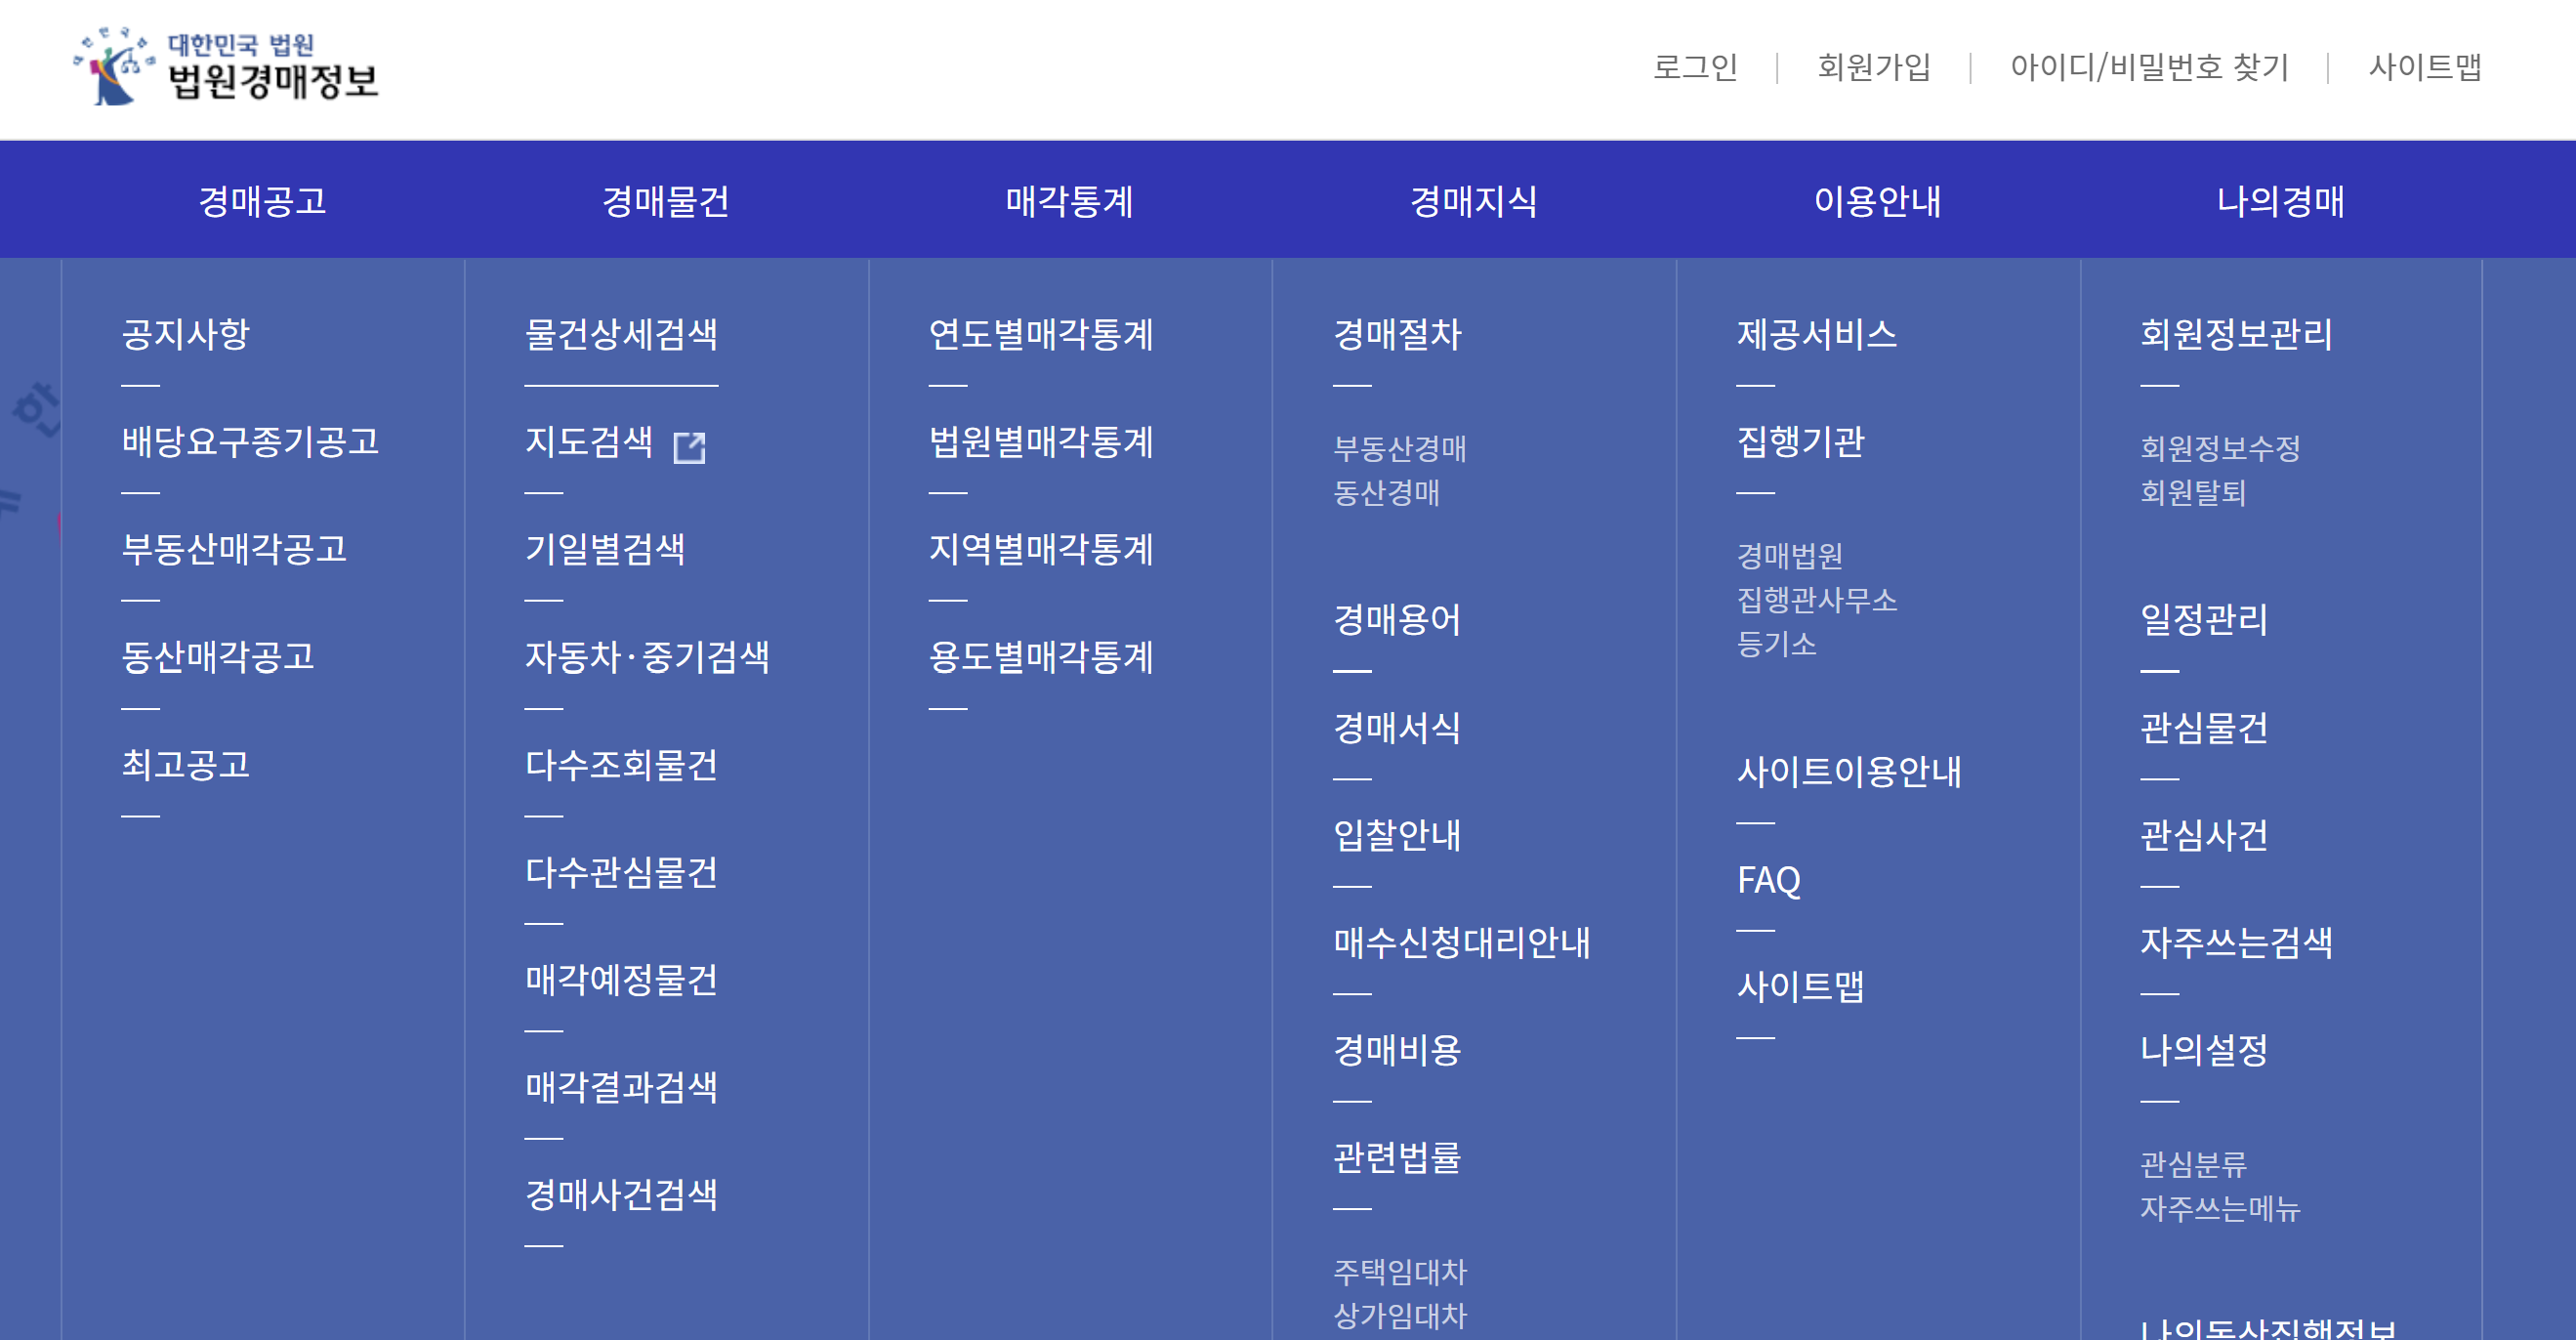Open 매각결과검색 submenu item
Image resolution: width=2576 pixels, height=1340 pixels.
621,1086
